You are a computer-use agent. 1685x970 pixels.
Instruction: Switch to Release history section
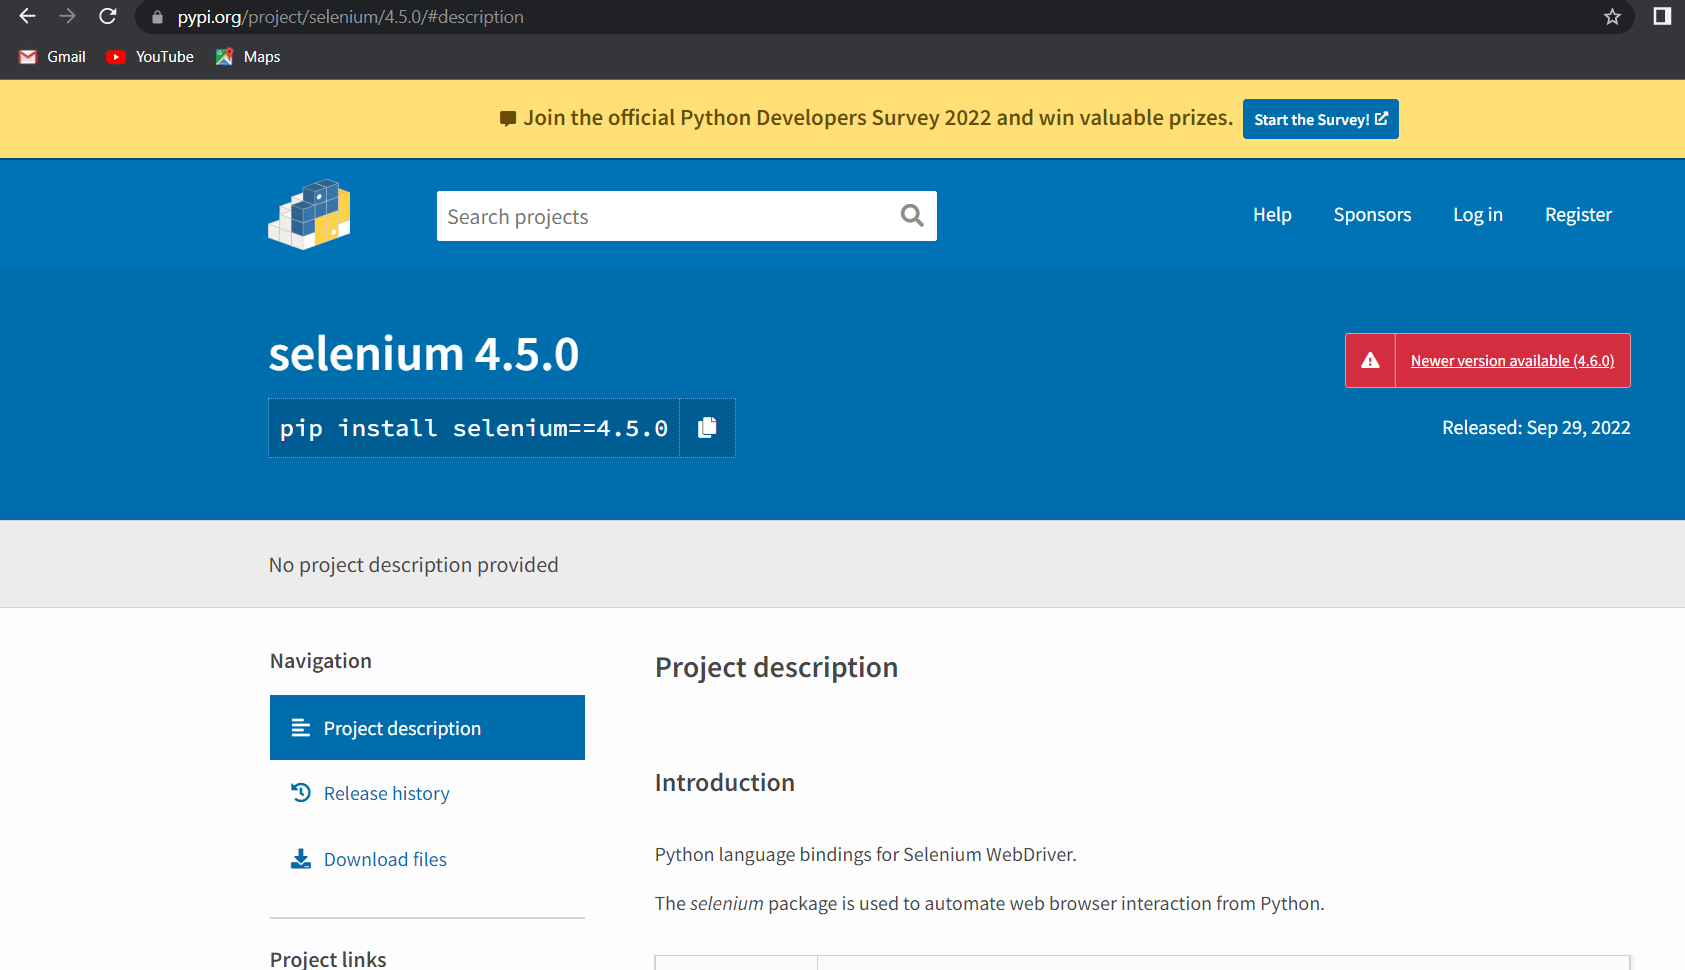click(x=386, y=792)
